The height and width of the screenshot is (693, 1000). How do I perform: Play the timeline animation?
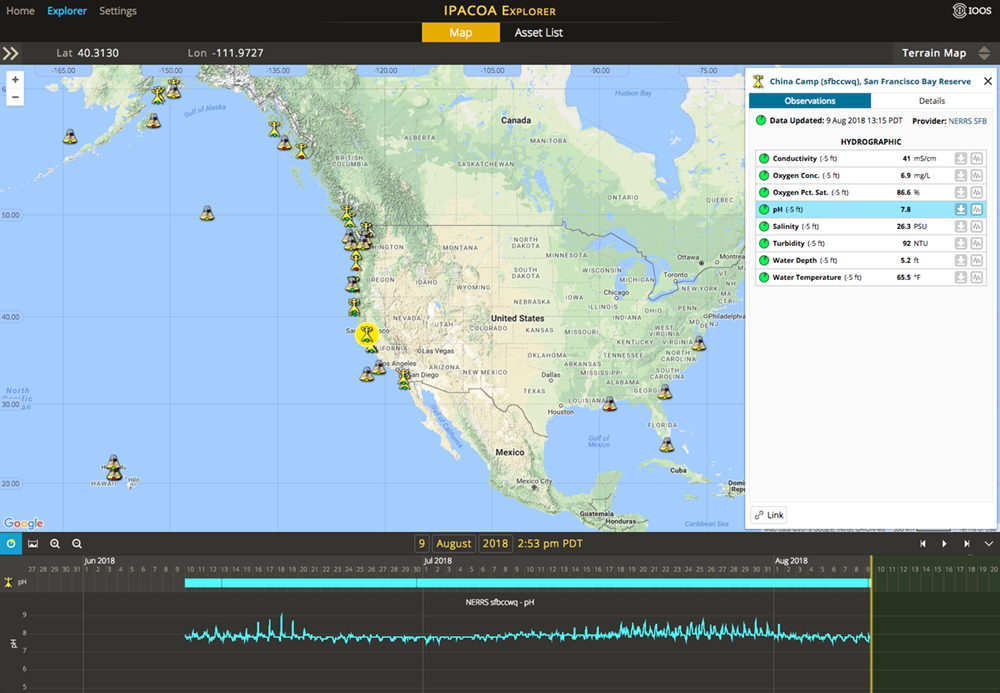(x=945, y=543)
